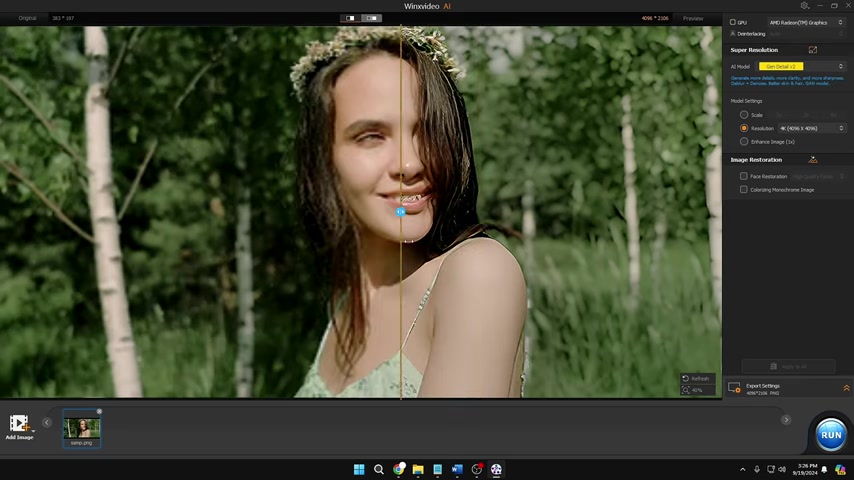Screen dimensions: 854x480
Task: Open Google Chrome from the taskbar
Action: [398, 469]
